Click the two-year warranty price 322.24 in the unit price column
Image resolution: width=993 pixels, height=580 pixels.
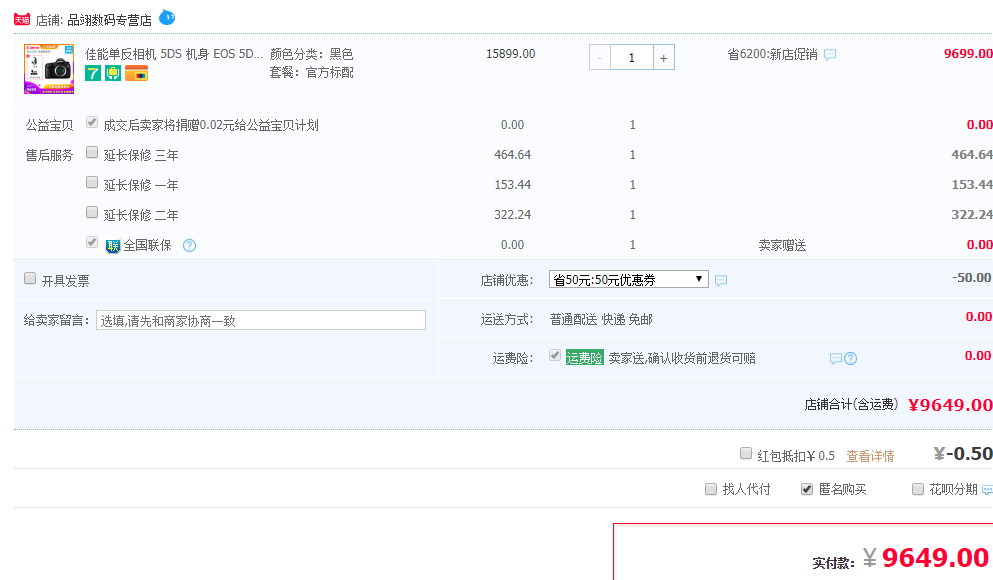512,215
